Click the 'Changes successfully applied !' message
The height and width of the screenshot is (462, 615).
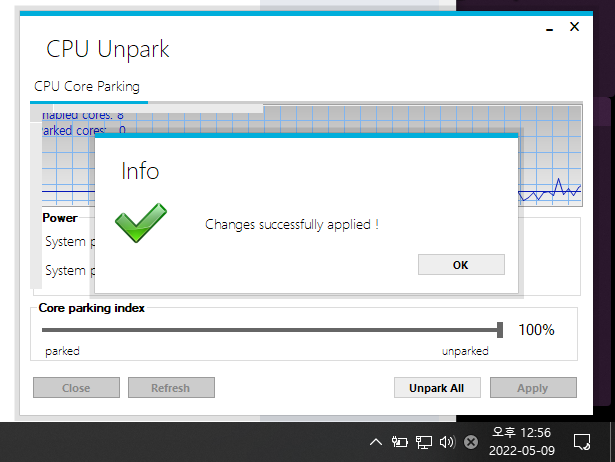tap(292, 225)
